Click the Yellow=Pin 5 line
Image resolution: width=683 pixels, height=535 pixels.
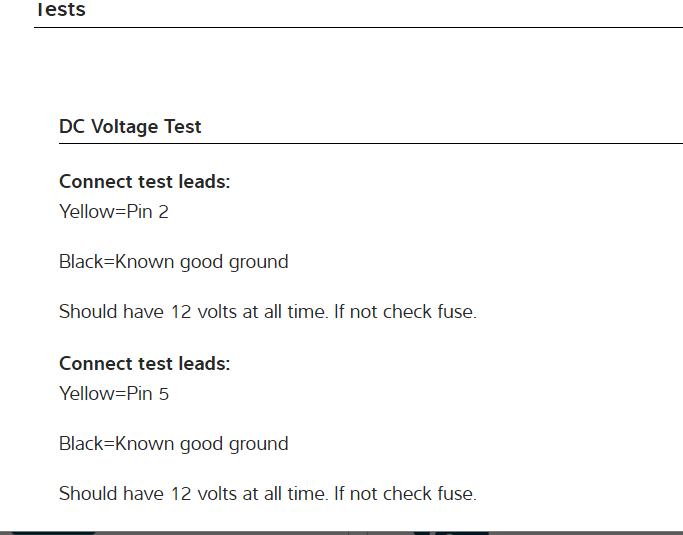pyautogui.click(x=114, y=394)
